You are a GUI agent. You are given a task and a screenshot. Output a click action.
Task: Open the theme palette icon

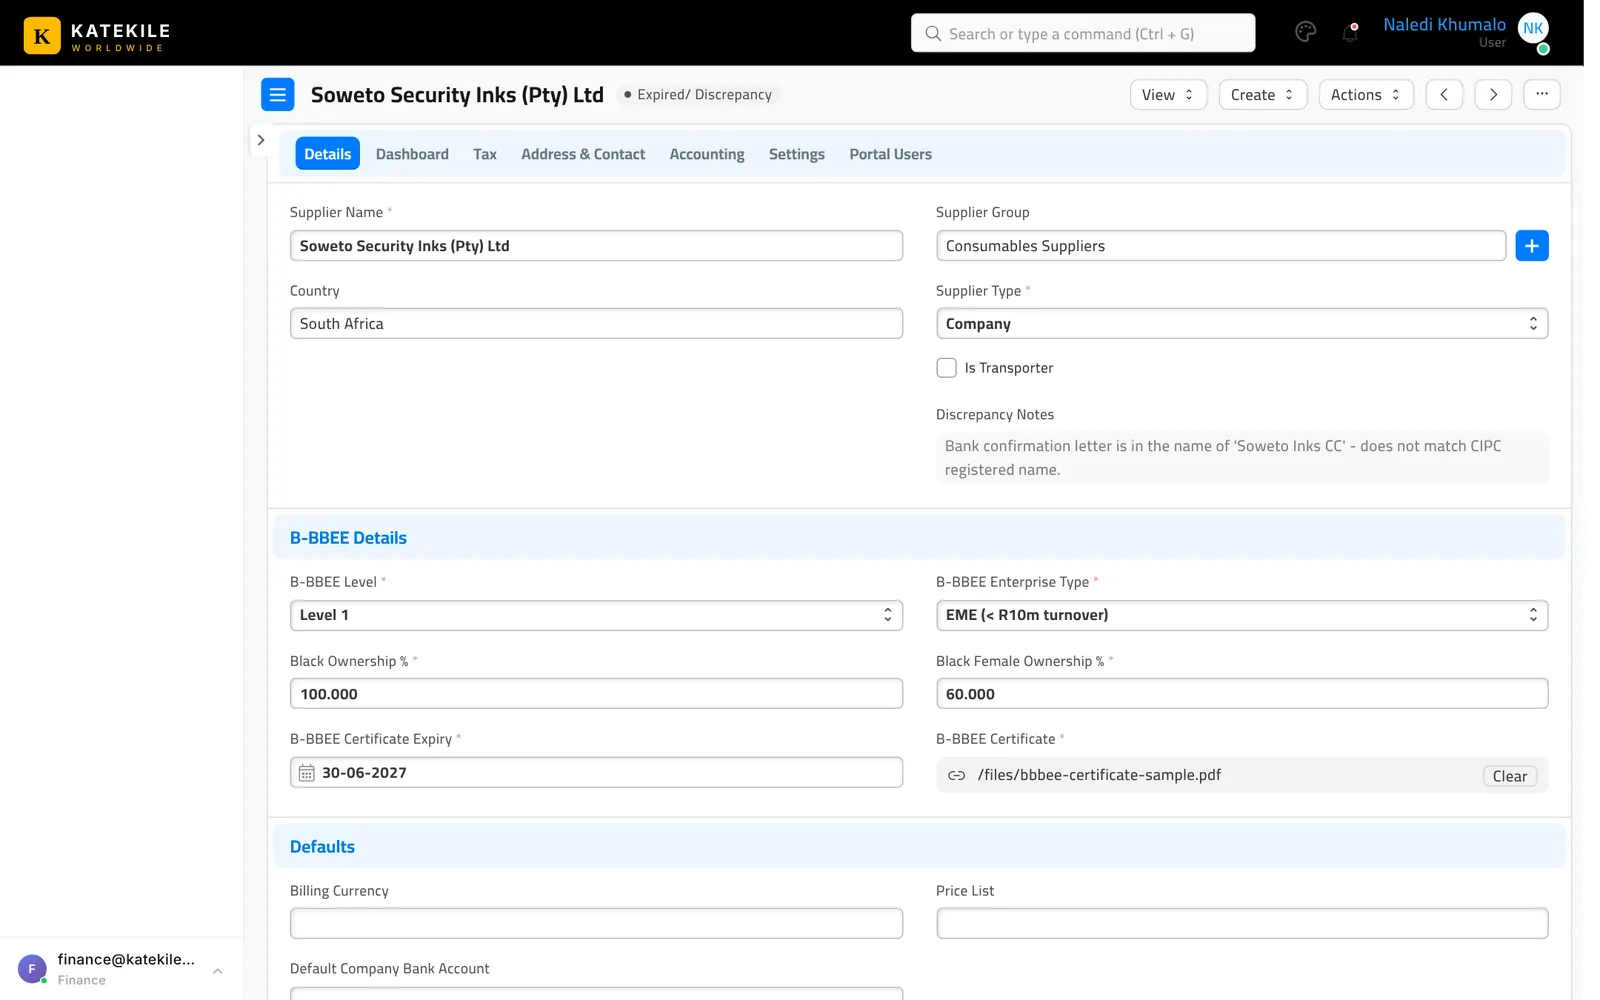click(x=1305, y=32)
